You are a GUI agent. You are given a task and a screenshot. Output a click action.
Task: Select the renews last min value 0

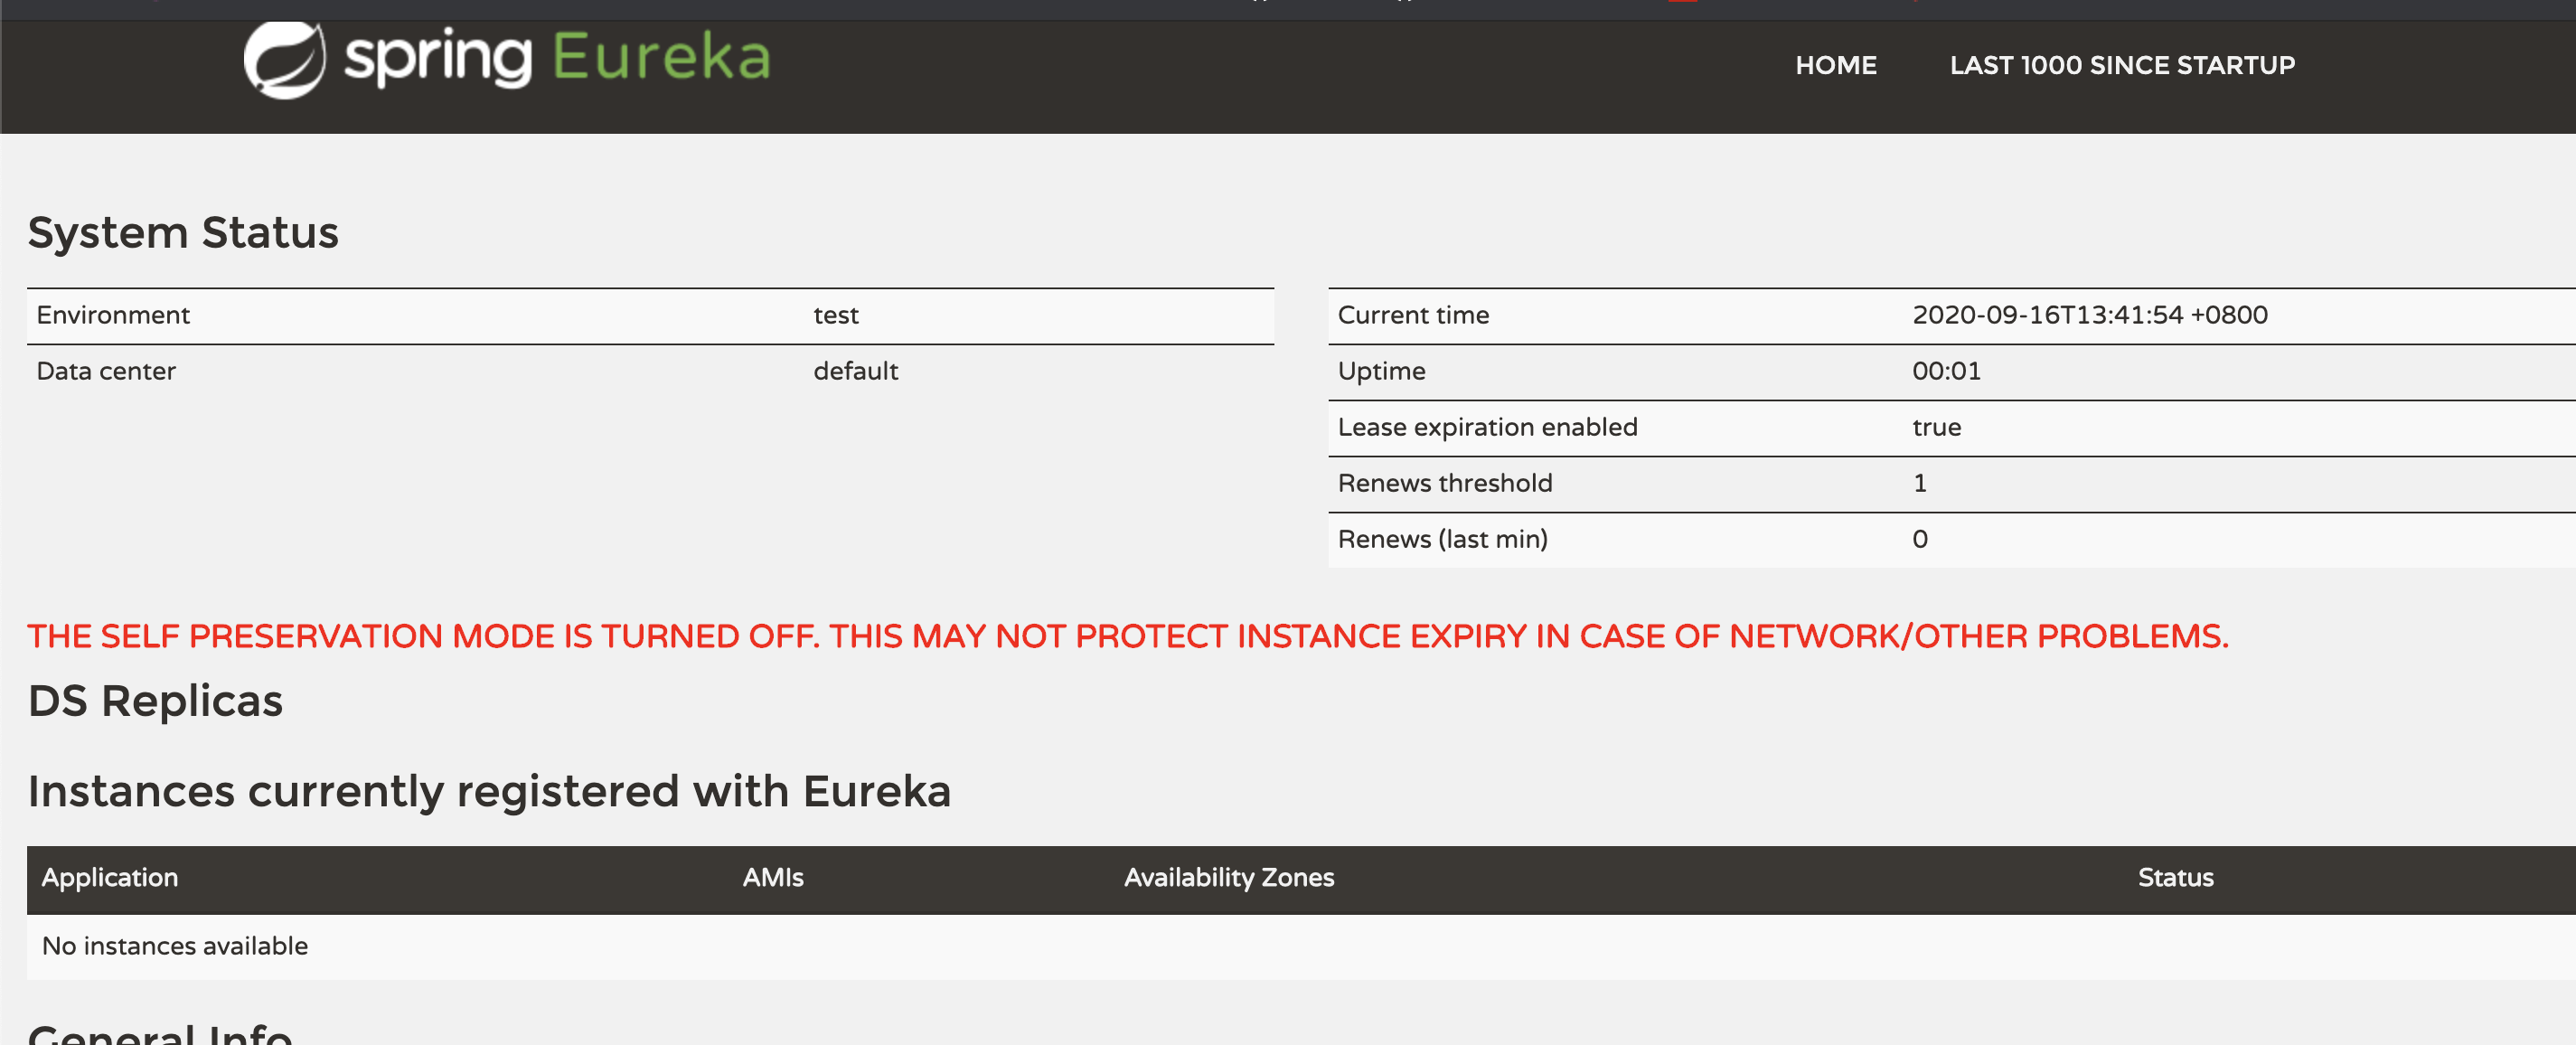[x=1919, y=539]
